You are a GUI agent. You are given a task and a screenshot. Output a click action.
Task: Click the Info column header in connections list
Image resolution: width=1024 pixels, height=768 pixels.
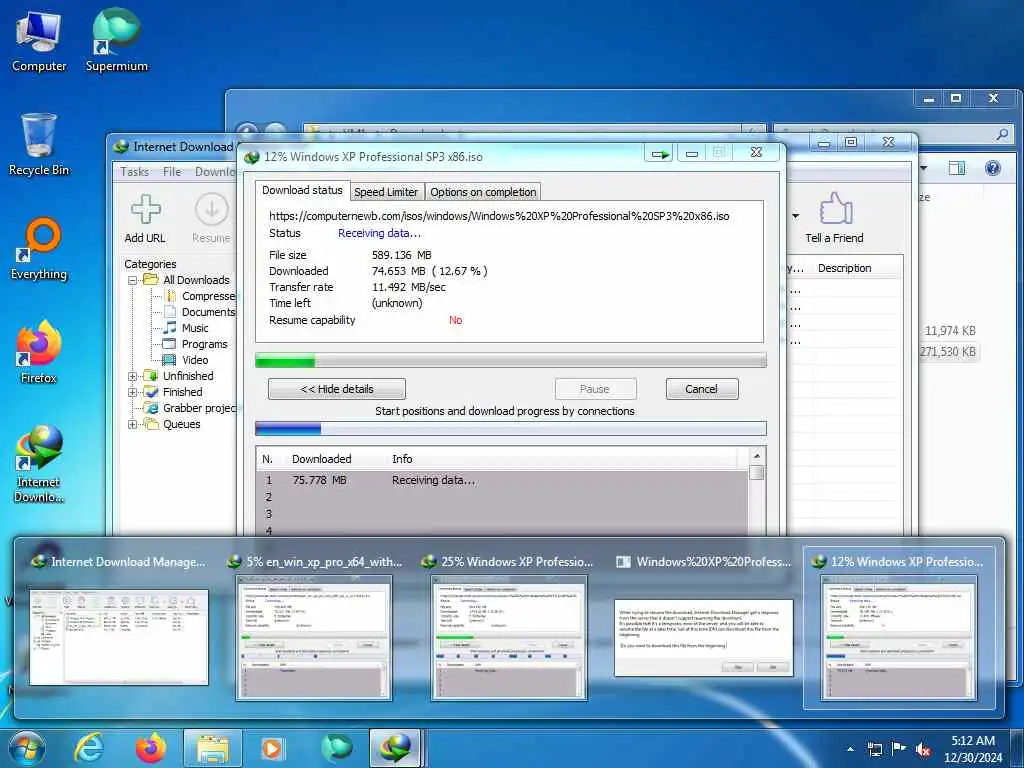[402, 459]
